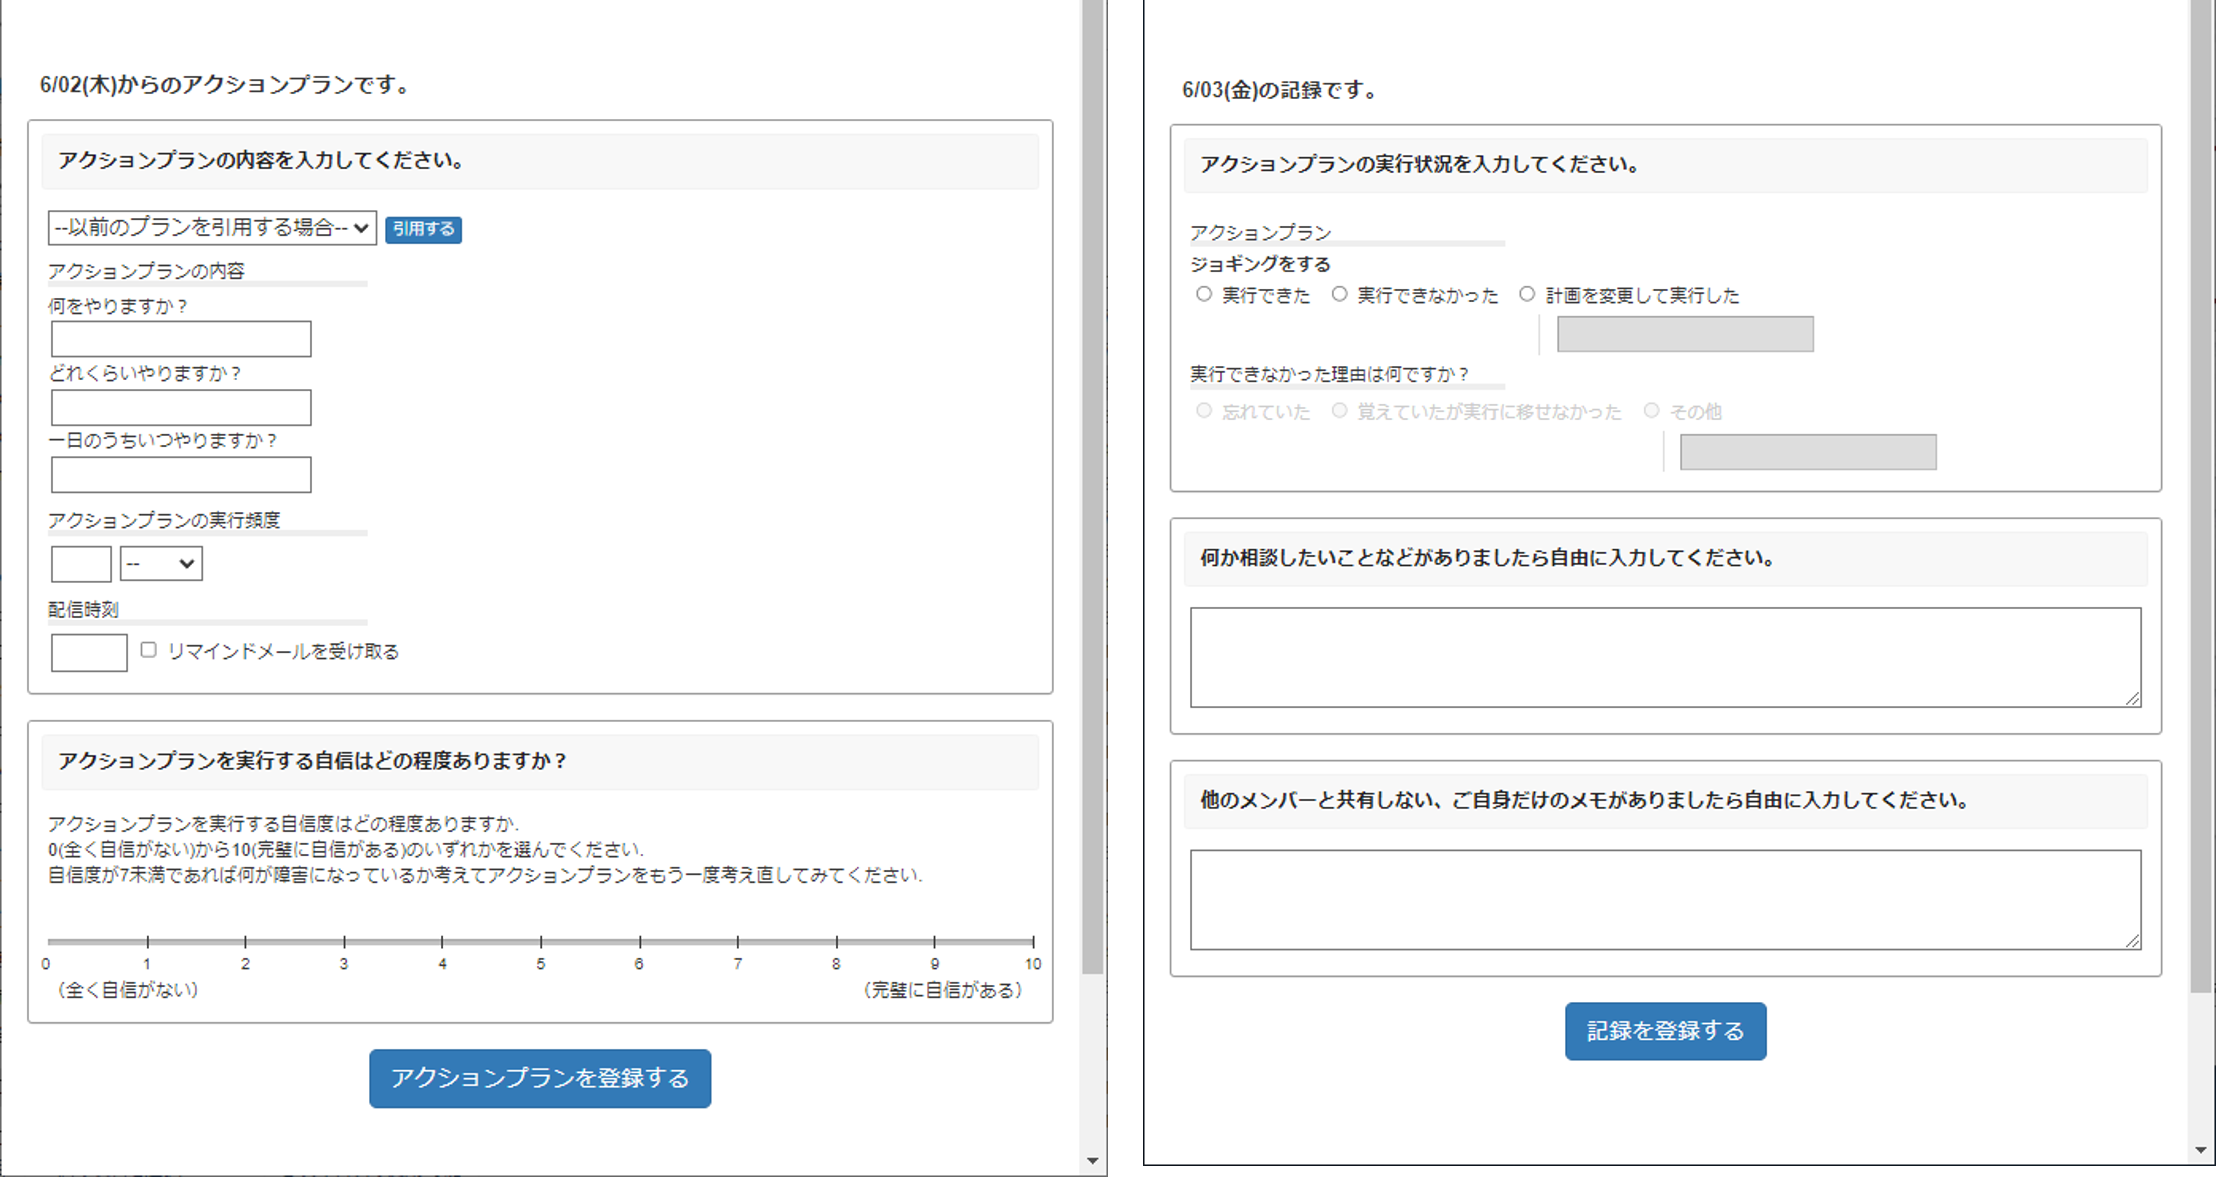Select the 忘れていた reason radio button
Image resolution: width=2216 pixels, height=1177 pixels.
point(1203,410)
